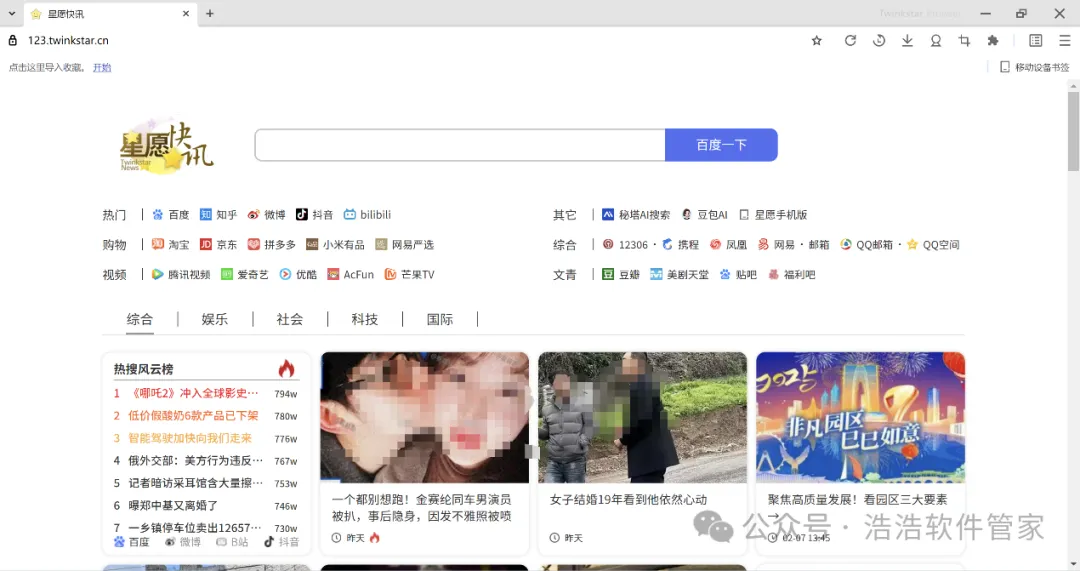Click the 123.twinkstar.cn address field

[x=68, y=41]
